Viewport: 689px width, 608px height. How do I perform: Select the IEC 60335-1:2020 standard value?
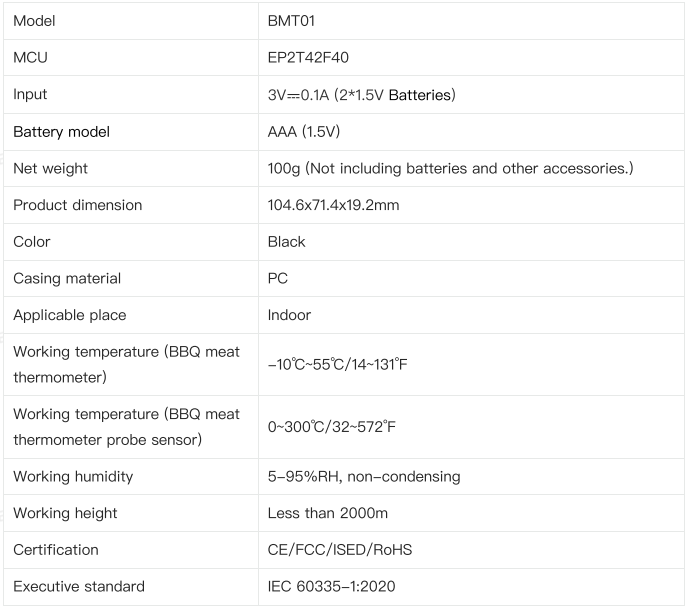pyautogui.click(x=331, y=586)
